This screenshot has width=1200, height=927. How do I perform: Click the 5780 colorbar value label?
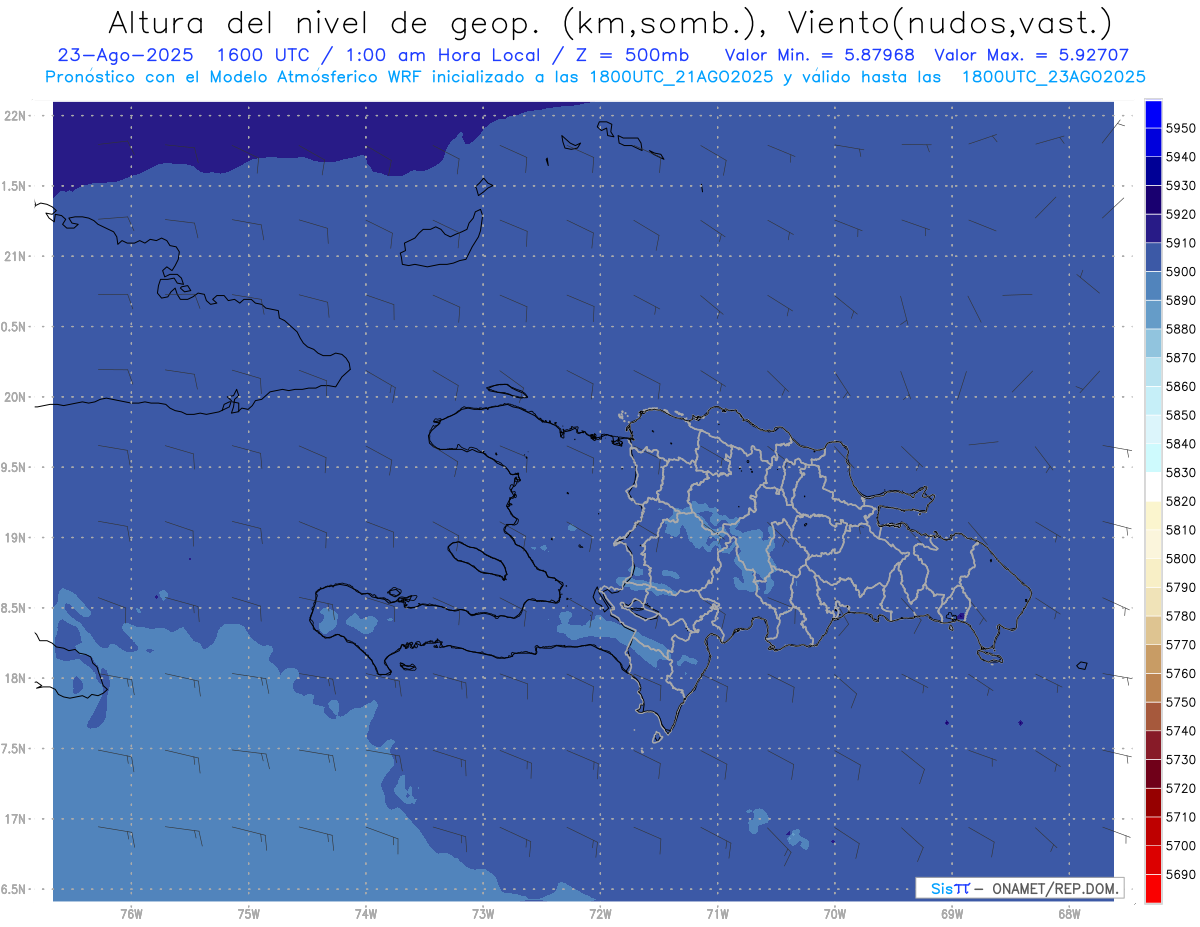1181,616
